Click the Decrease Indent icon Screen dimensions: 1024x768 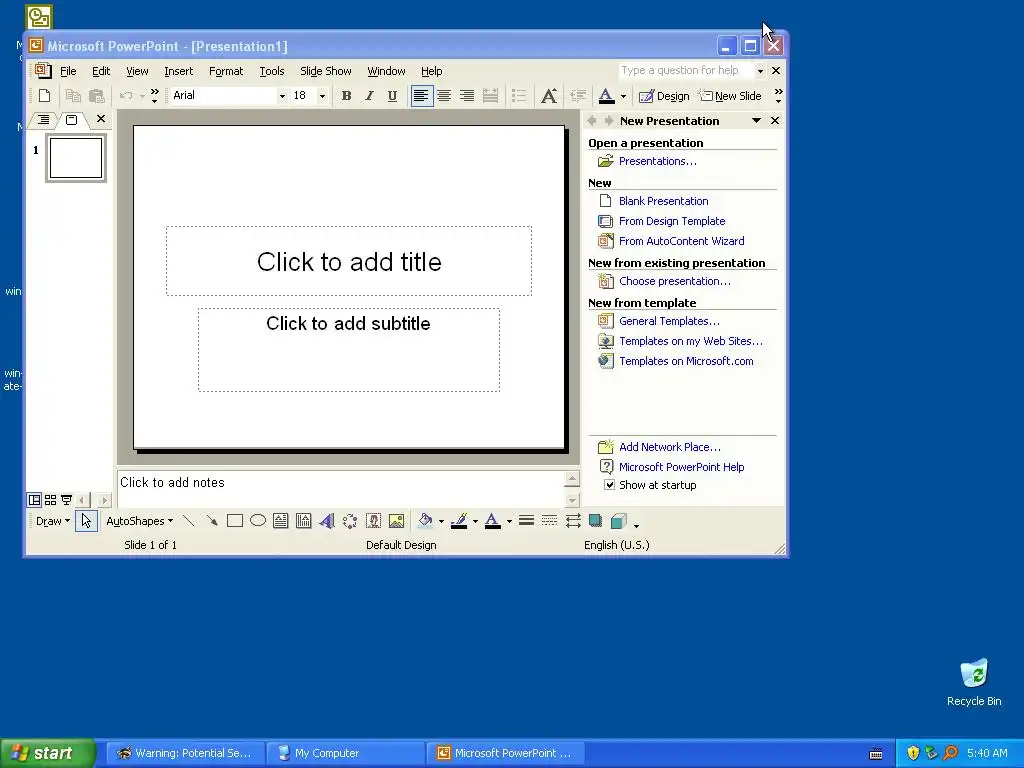coord(578,95)
